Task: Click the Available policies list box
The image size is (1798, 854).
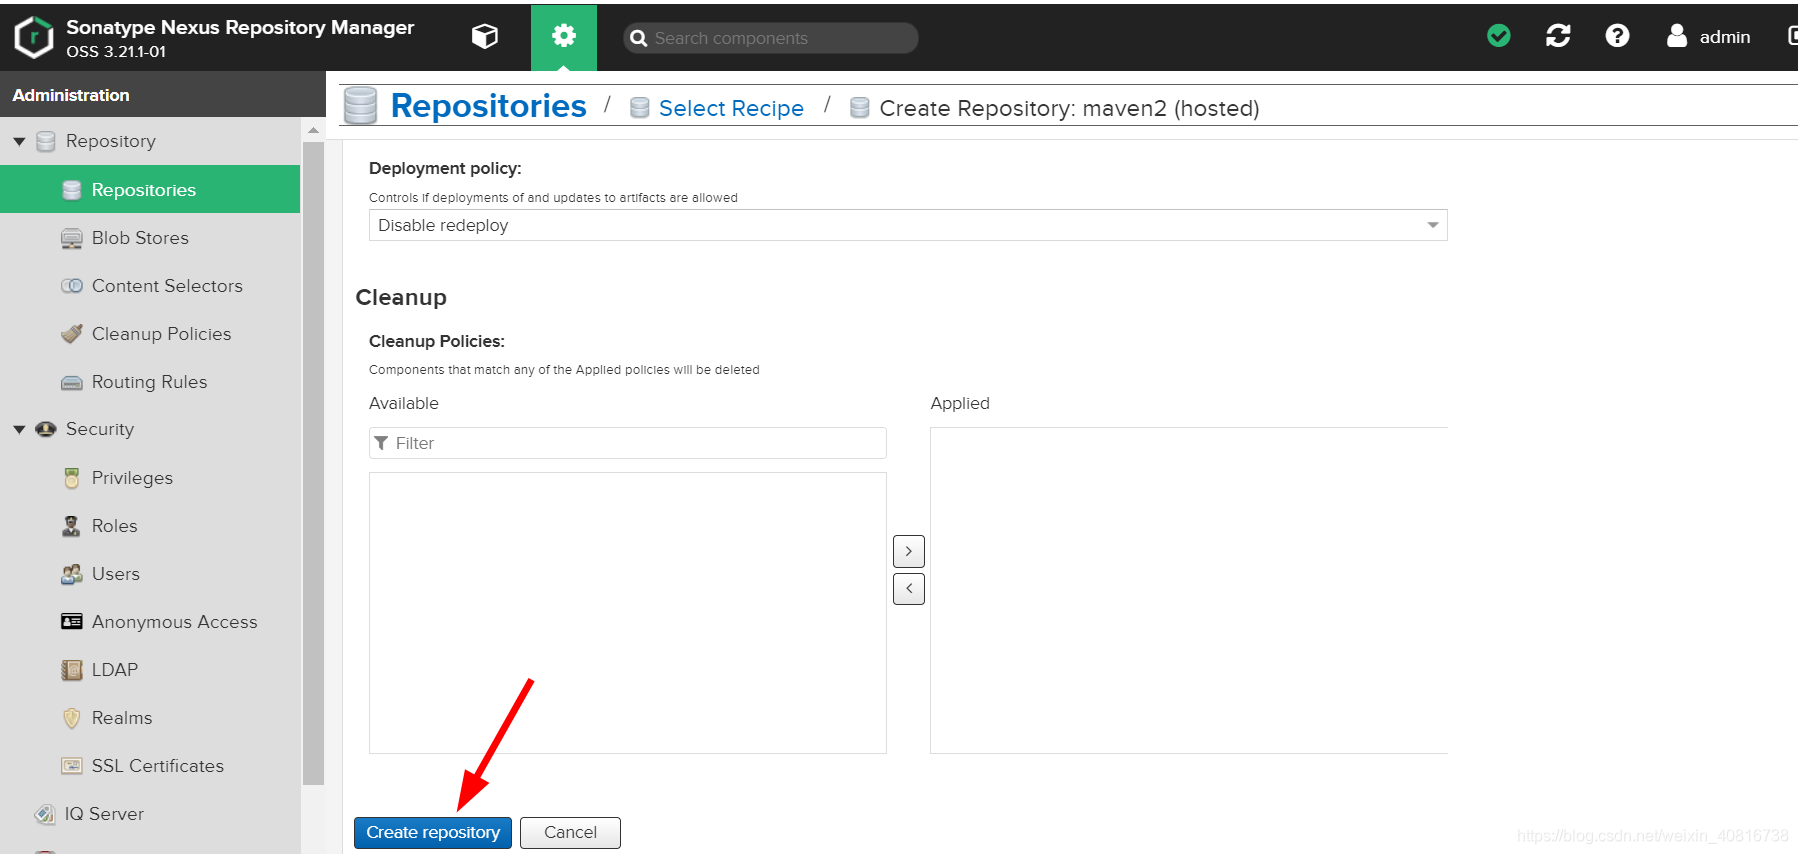Action: pos(628,613)
